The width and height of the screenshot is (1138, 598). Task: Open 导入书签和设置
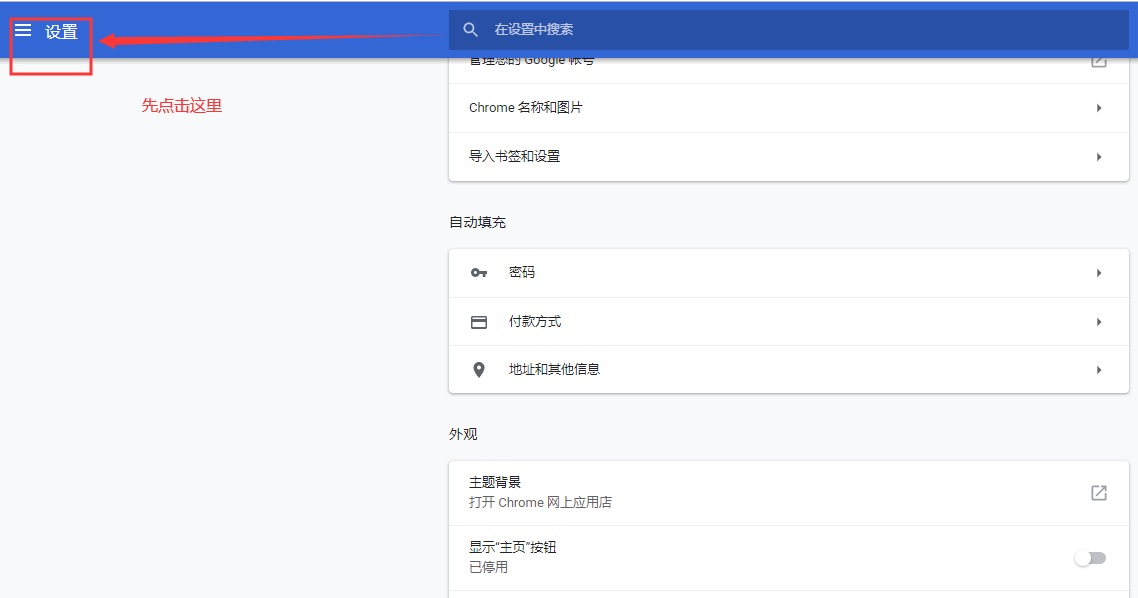point(789,157)
